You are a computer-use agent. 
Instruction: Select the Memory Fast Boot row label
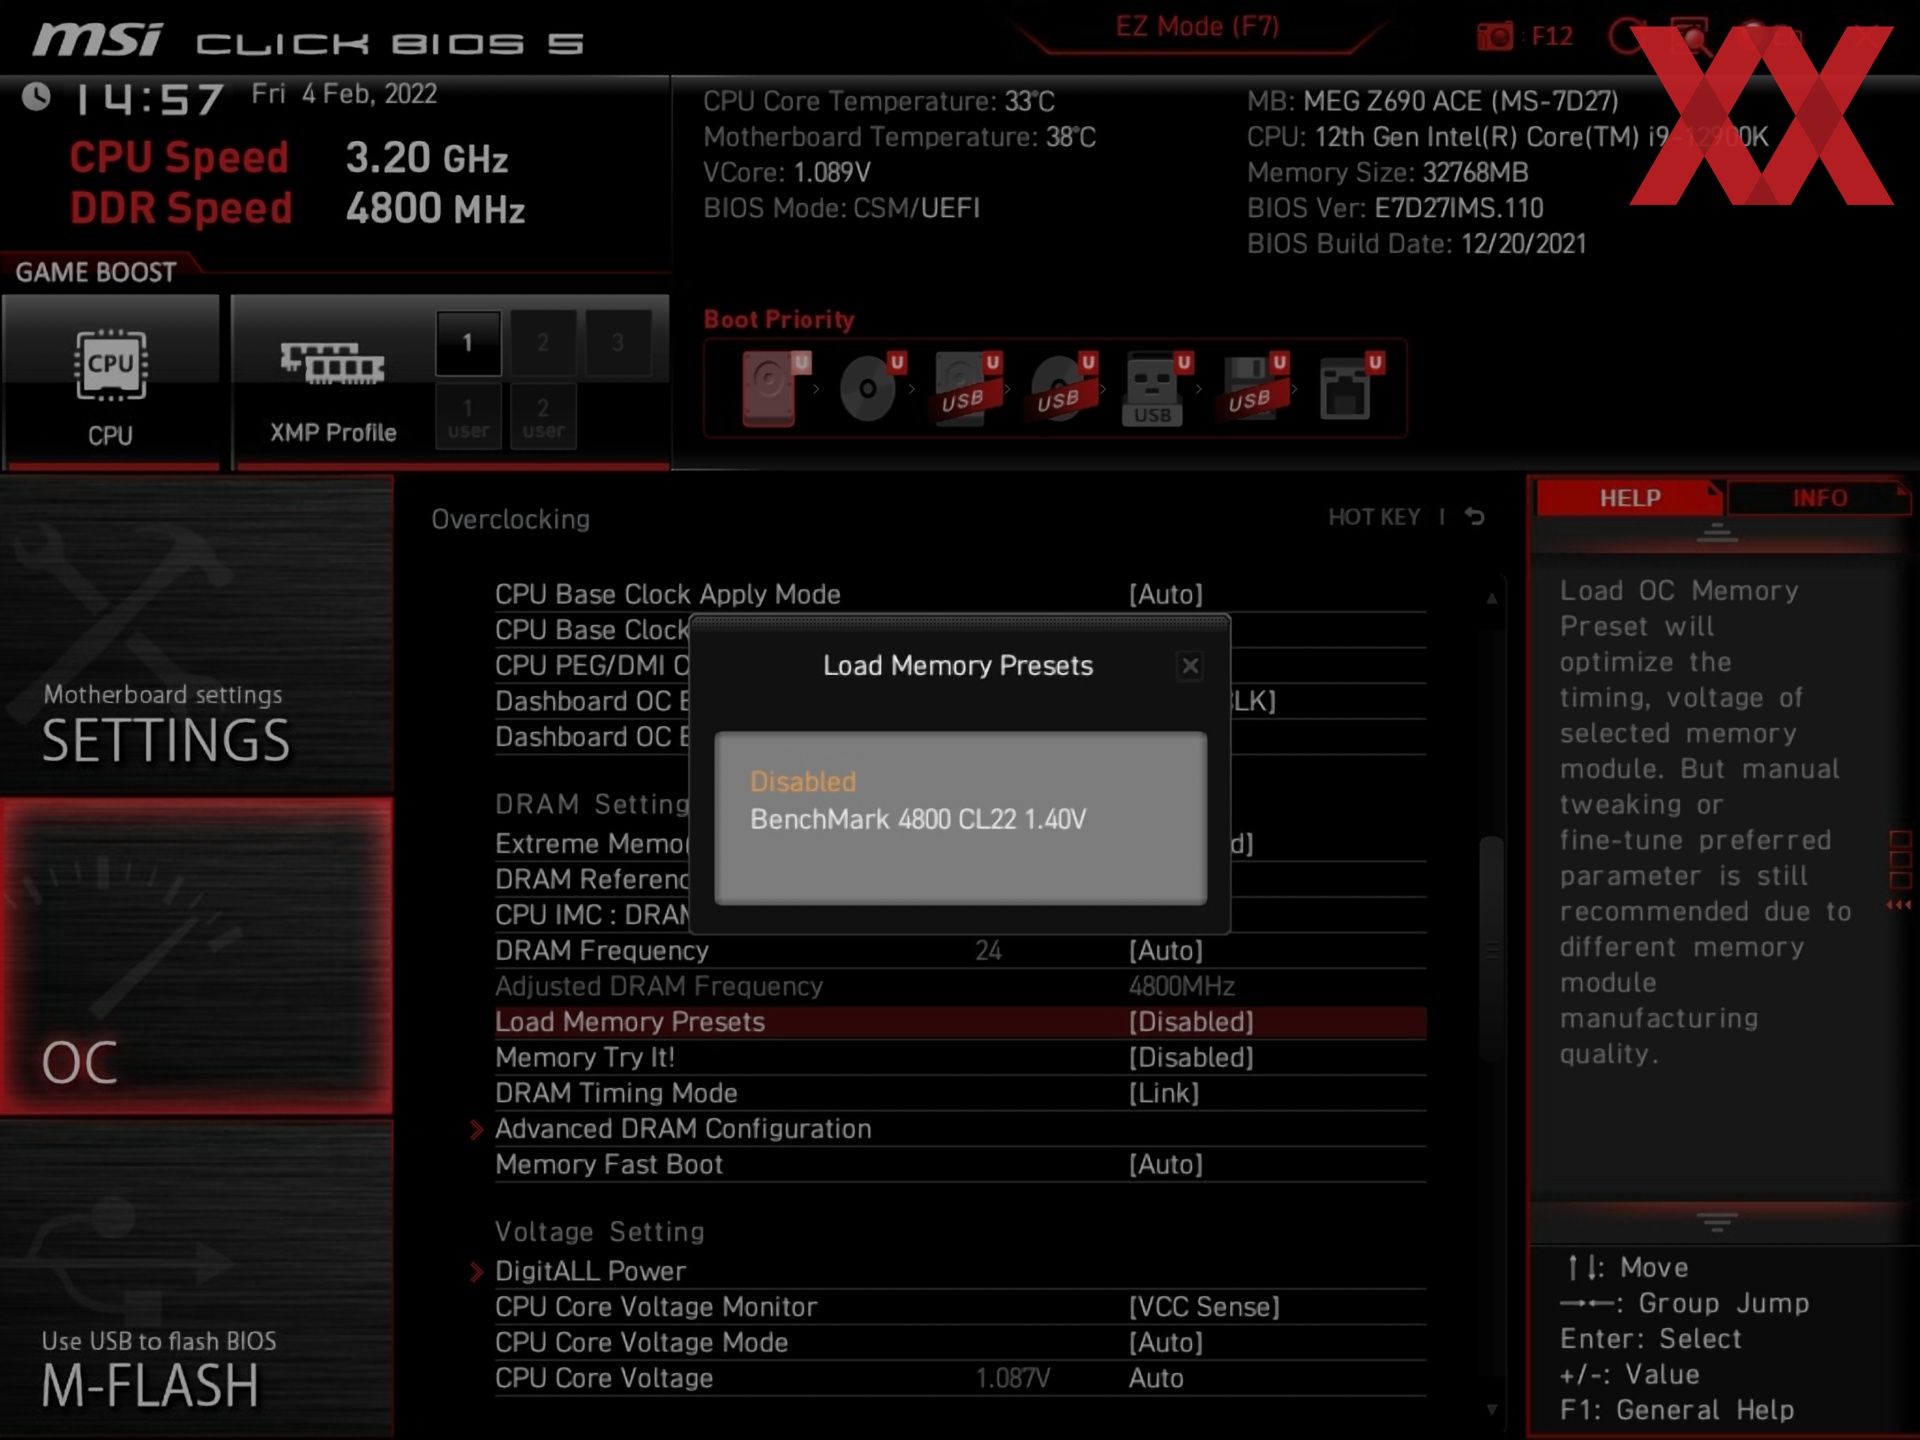pyautogui.click(x=609, y=1165)
